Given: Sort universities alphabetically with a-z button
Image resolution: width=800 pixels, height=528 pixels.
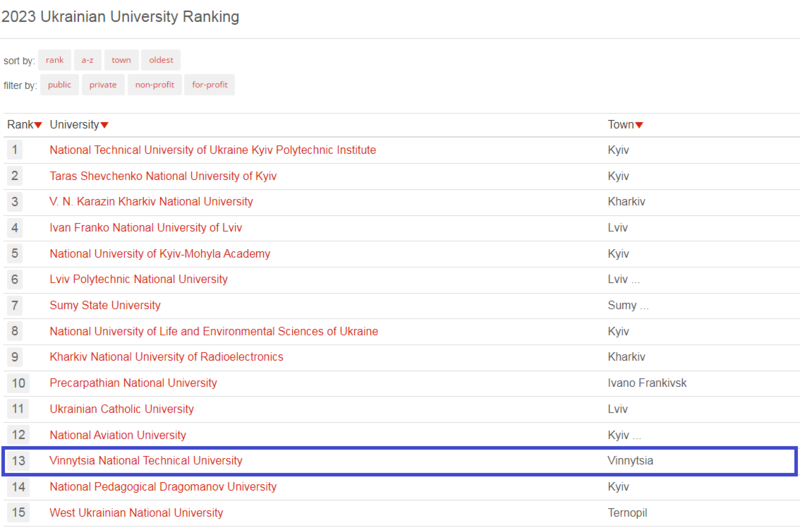Looking at the screenshot, I should pos(87,60).
